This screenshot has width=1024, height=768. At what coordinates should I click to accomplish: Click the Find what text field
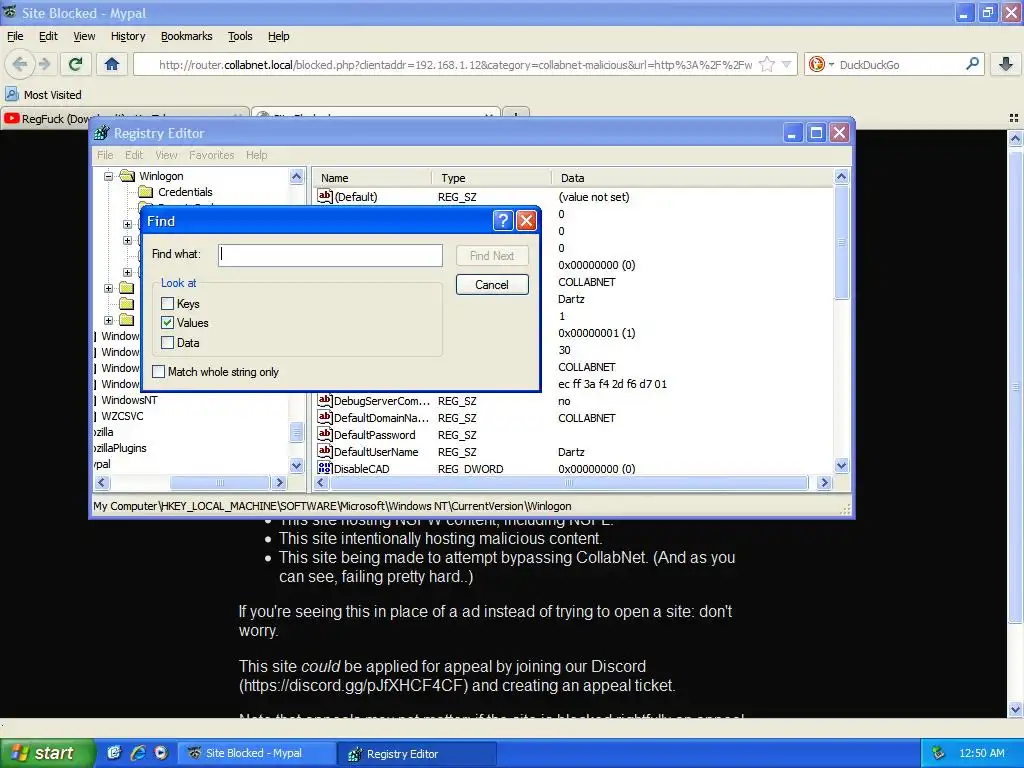(330, 255)
